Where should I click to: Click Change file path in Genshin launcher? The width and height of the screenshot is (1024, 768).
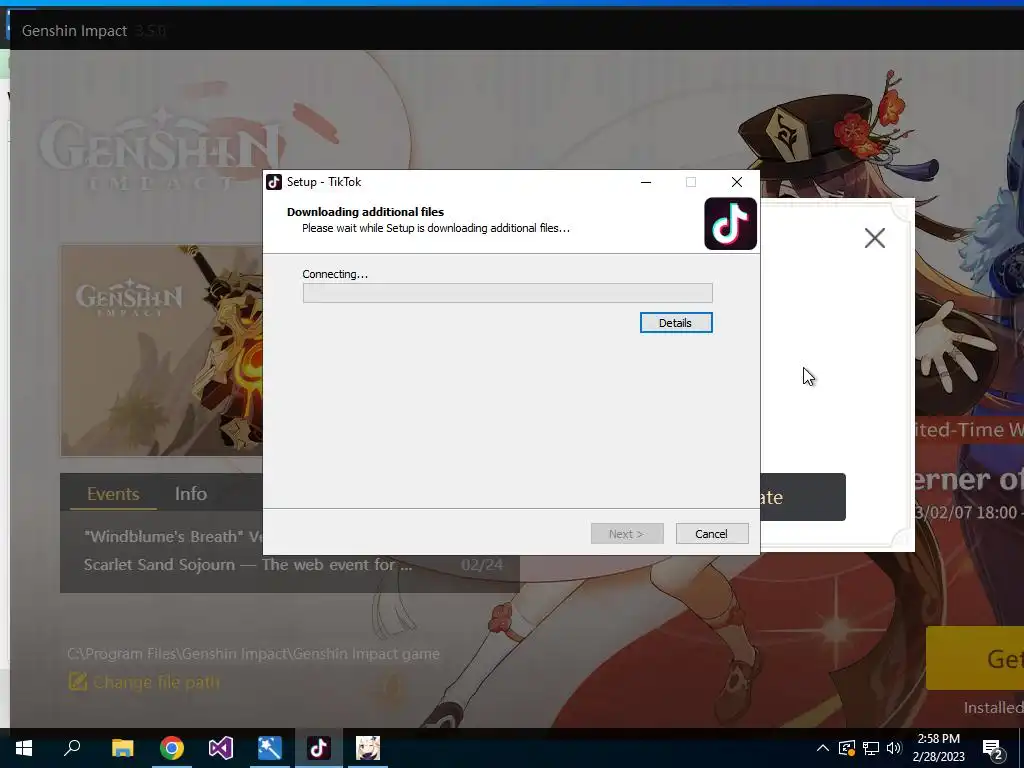pos(156,682)
